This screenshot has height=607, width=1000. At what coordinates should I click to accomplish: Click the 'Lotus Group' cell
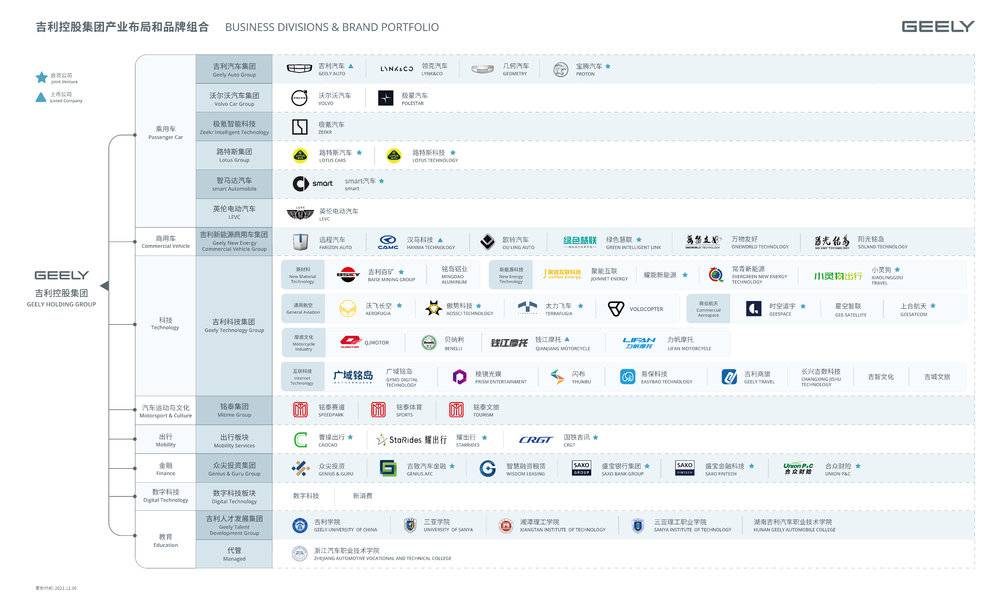(234, 155)
